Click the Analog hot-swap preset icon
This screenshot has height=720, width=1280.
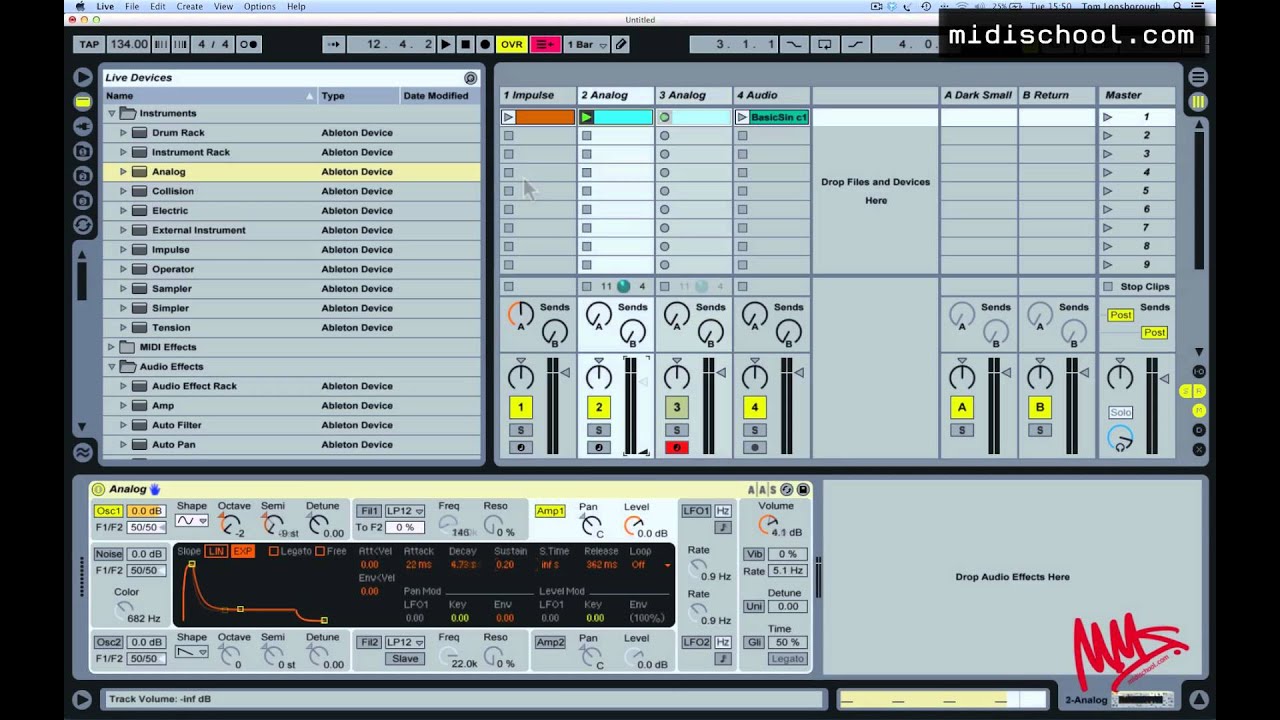point(786,490)
